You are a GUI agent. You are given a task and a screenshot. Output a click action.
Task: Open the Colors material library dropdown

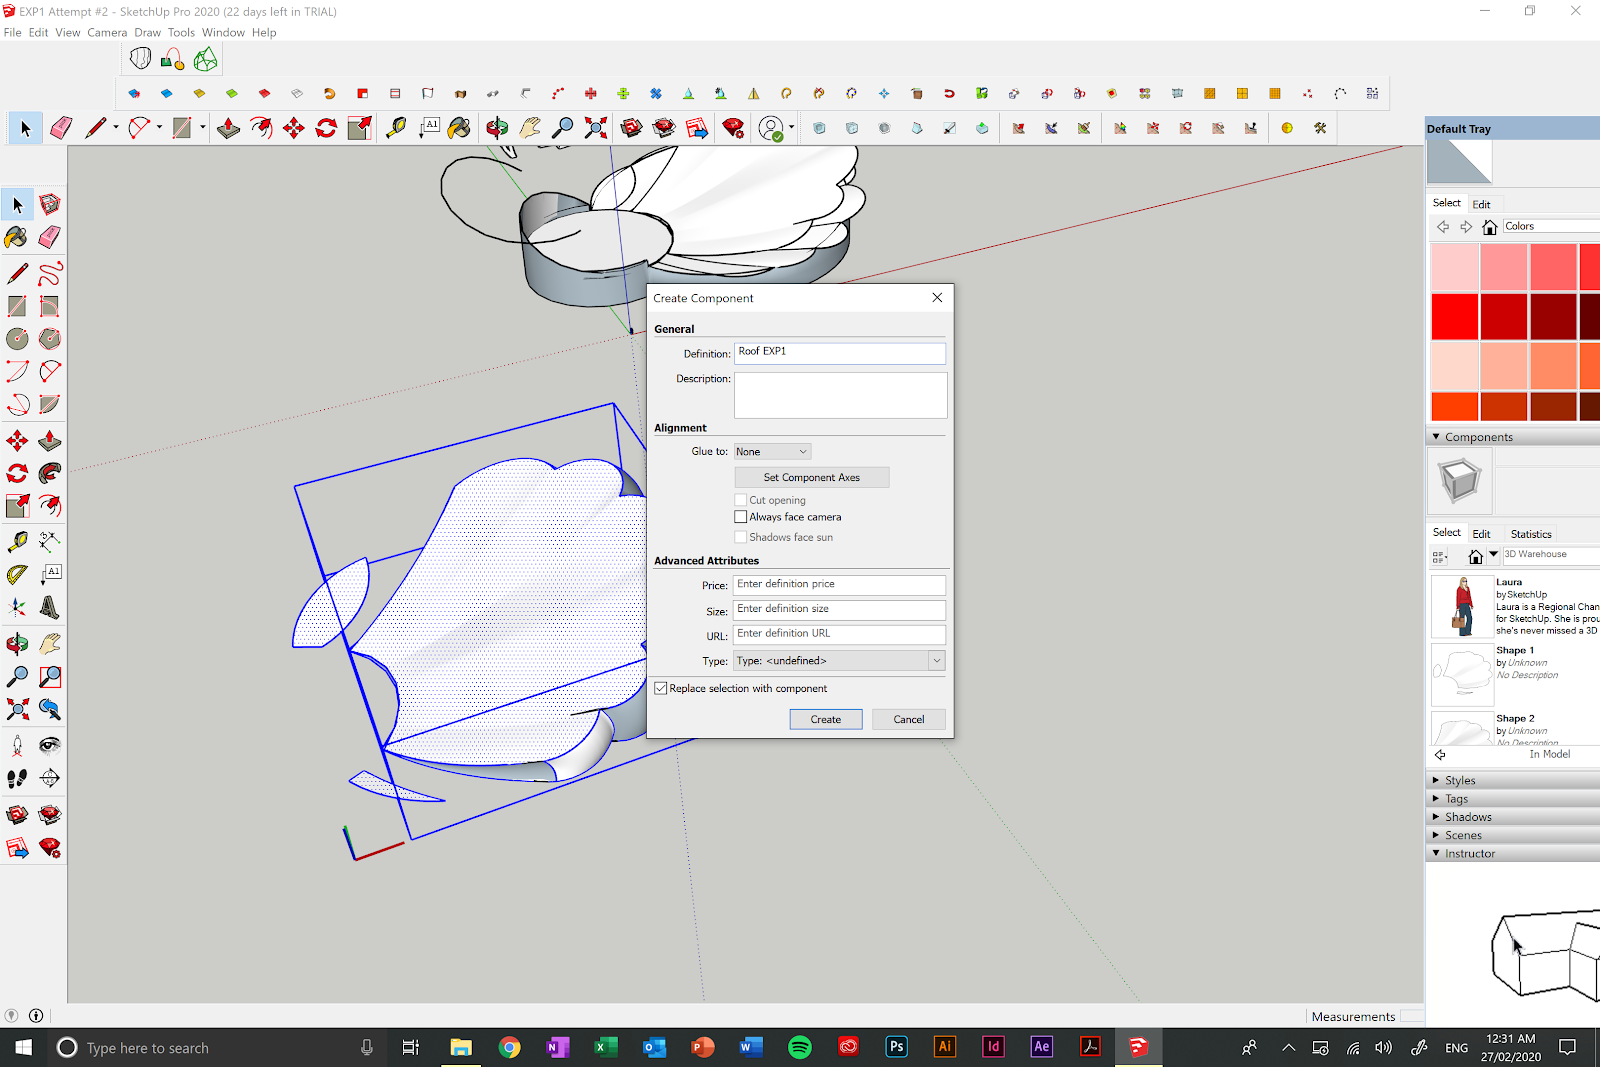pos(1551,227)
